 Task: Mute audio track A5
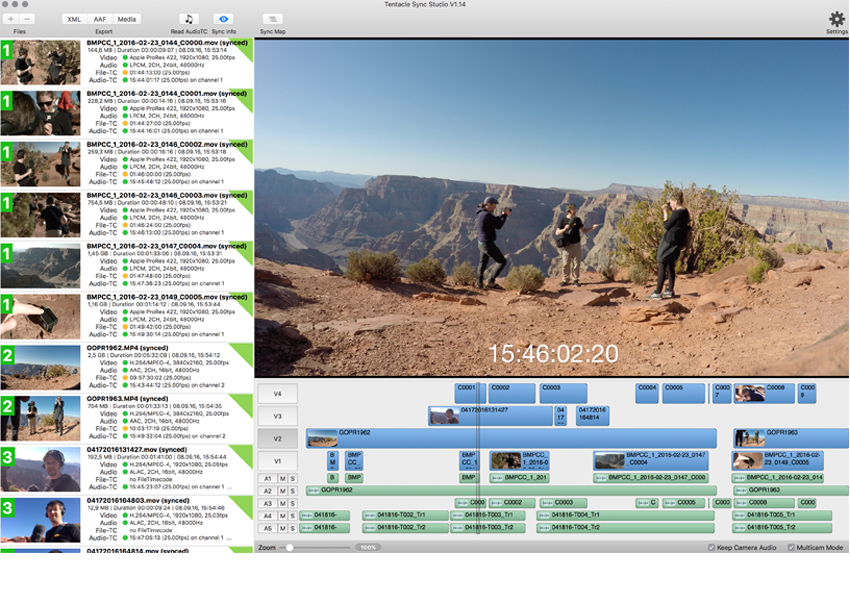tap(283, 528)
